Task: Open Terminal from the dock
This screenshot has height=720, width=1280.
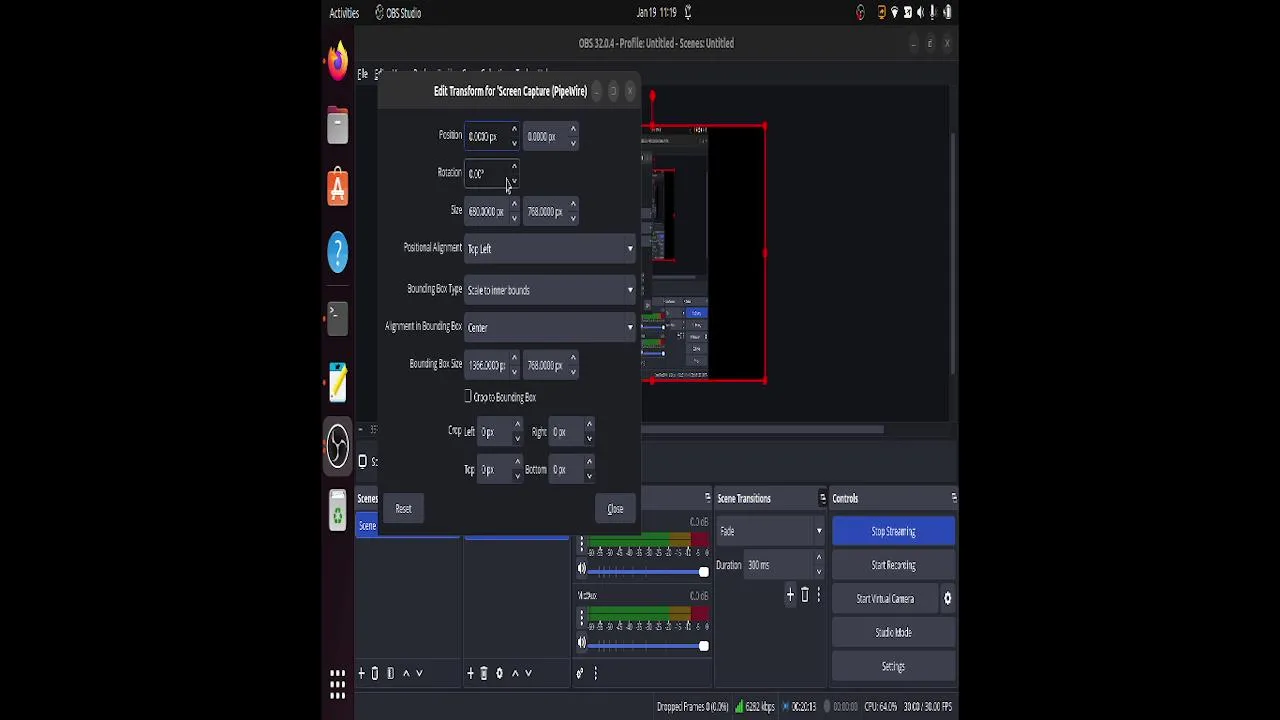Action: point(338,318)
